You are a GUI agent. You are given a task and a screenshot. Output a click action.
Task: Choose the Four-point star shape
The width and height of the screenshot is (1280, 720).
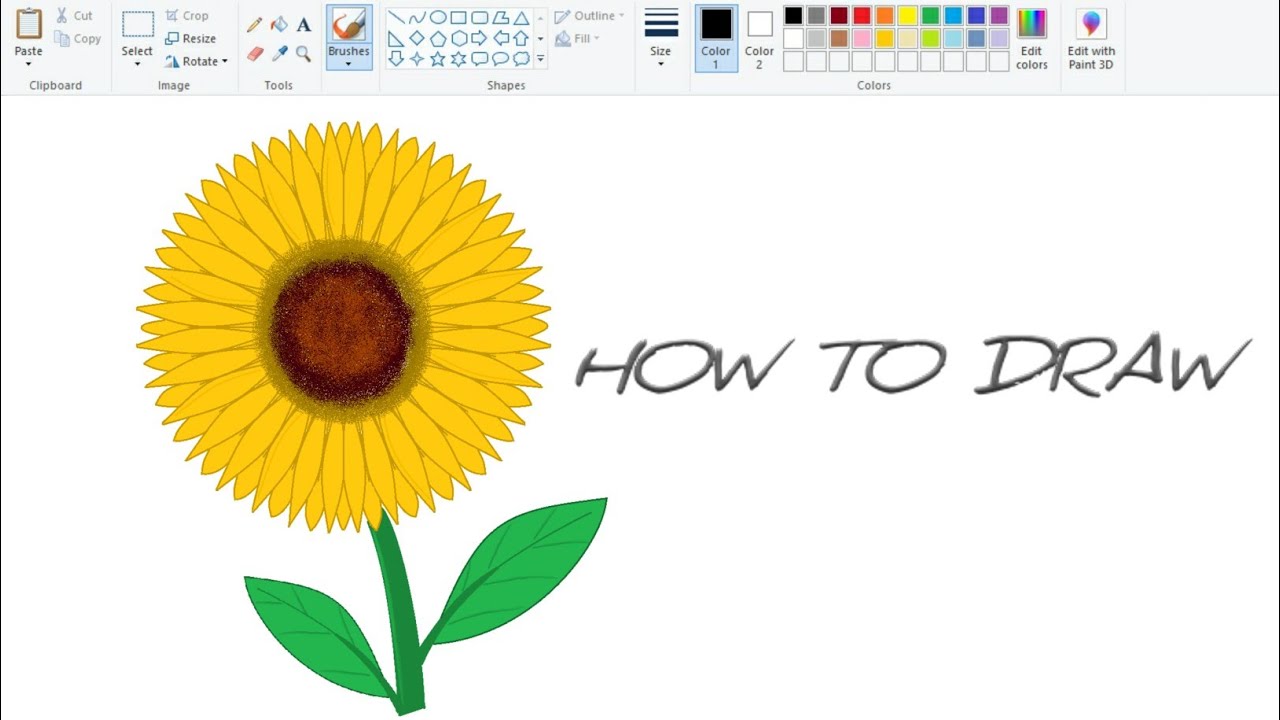click(x=417, y=59)
